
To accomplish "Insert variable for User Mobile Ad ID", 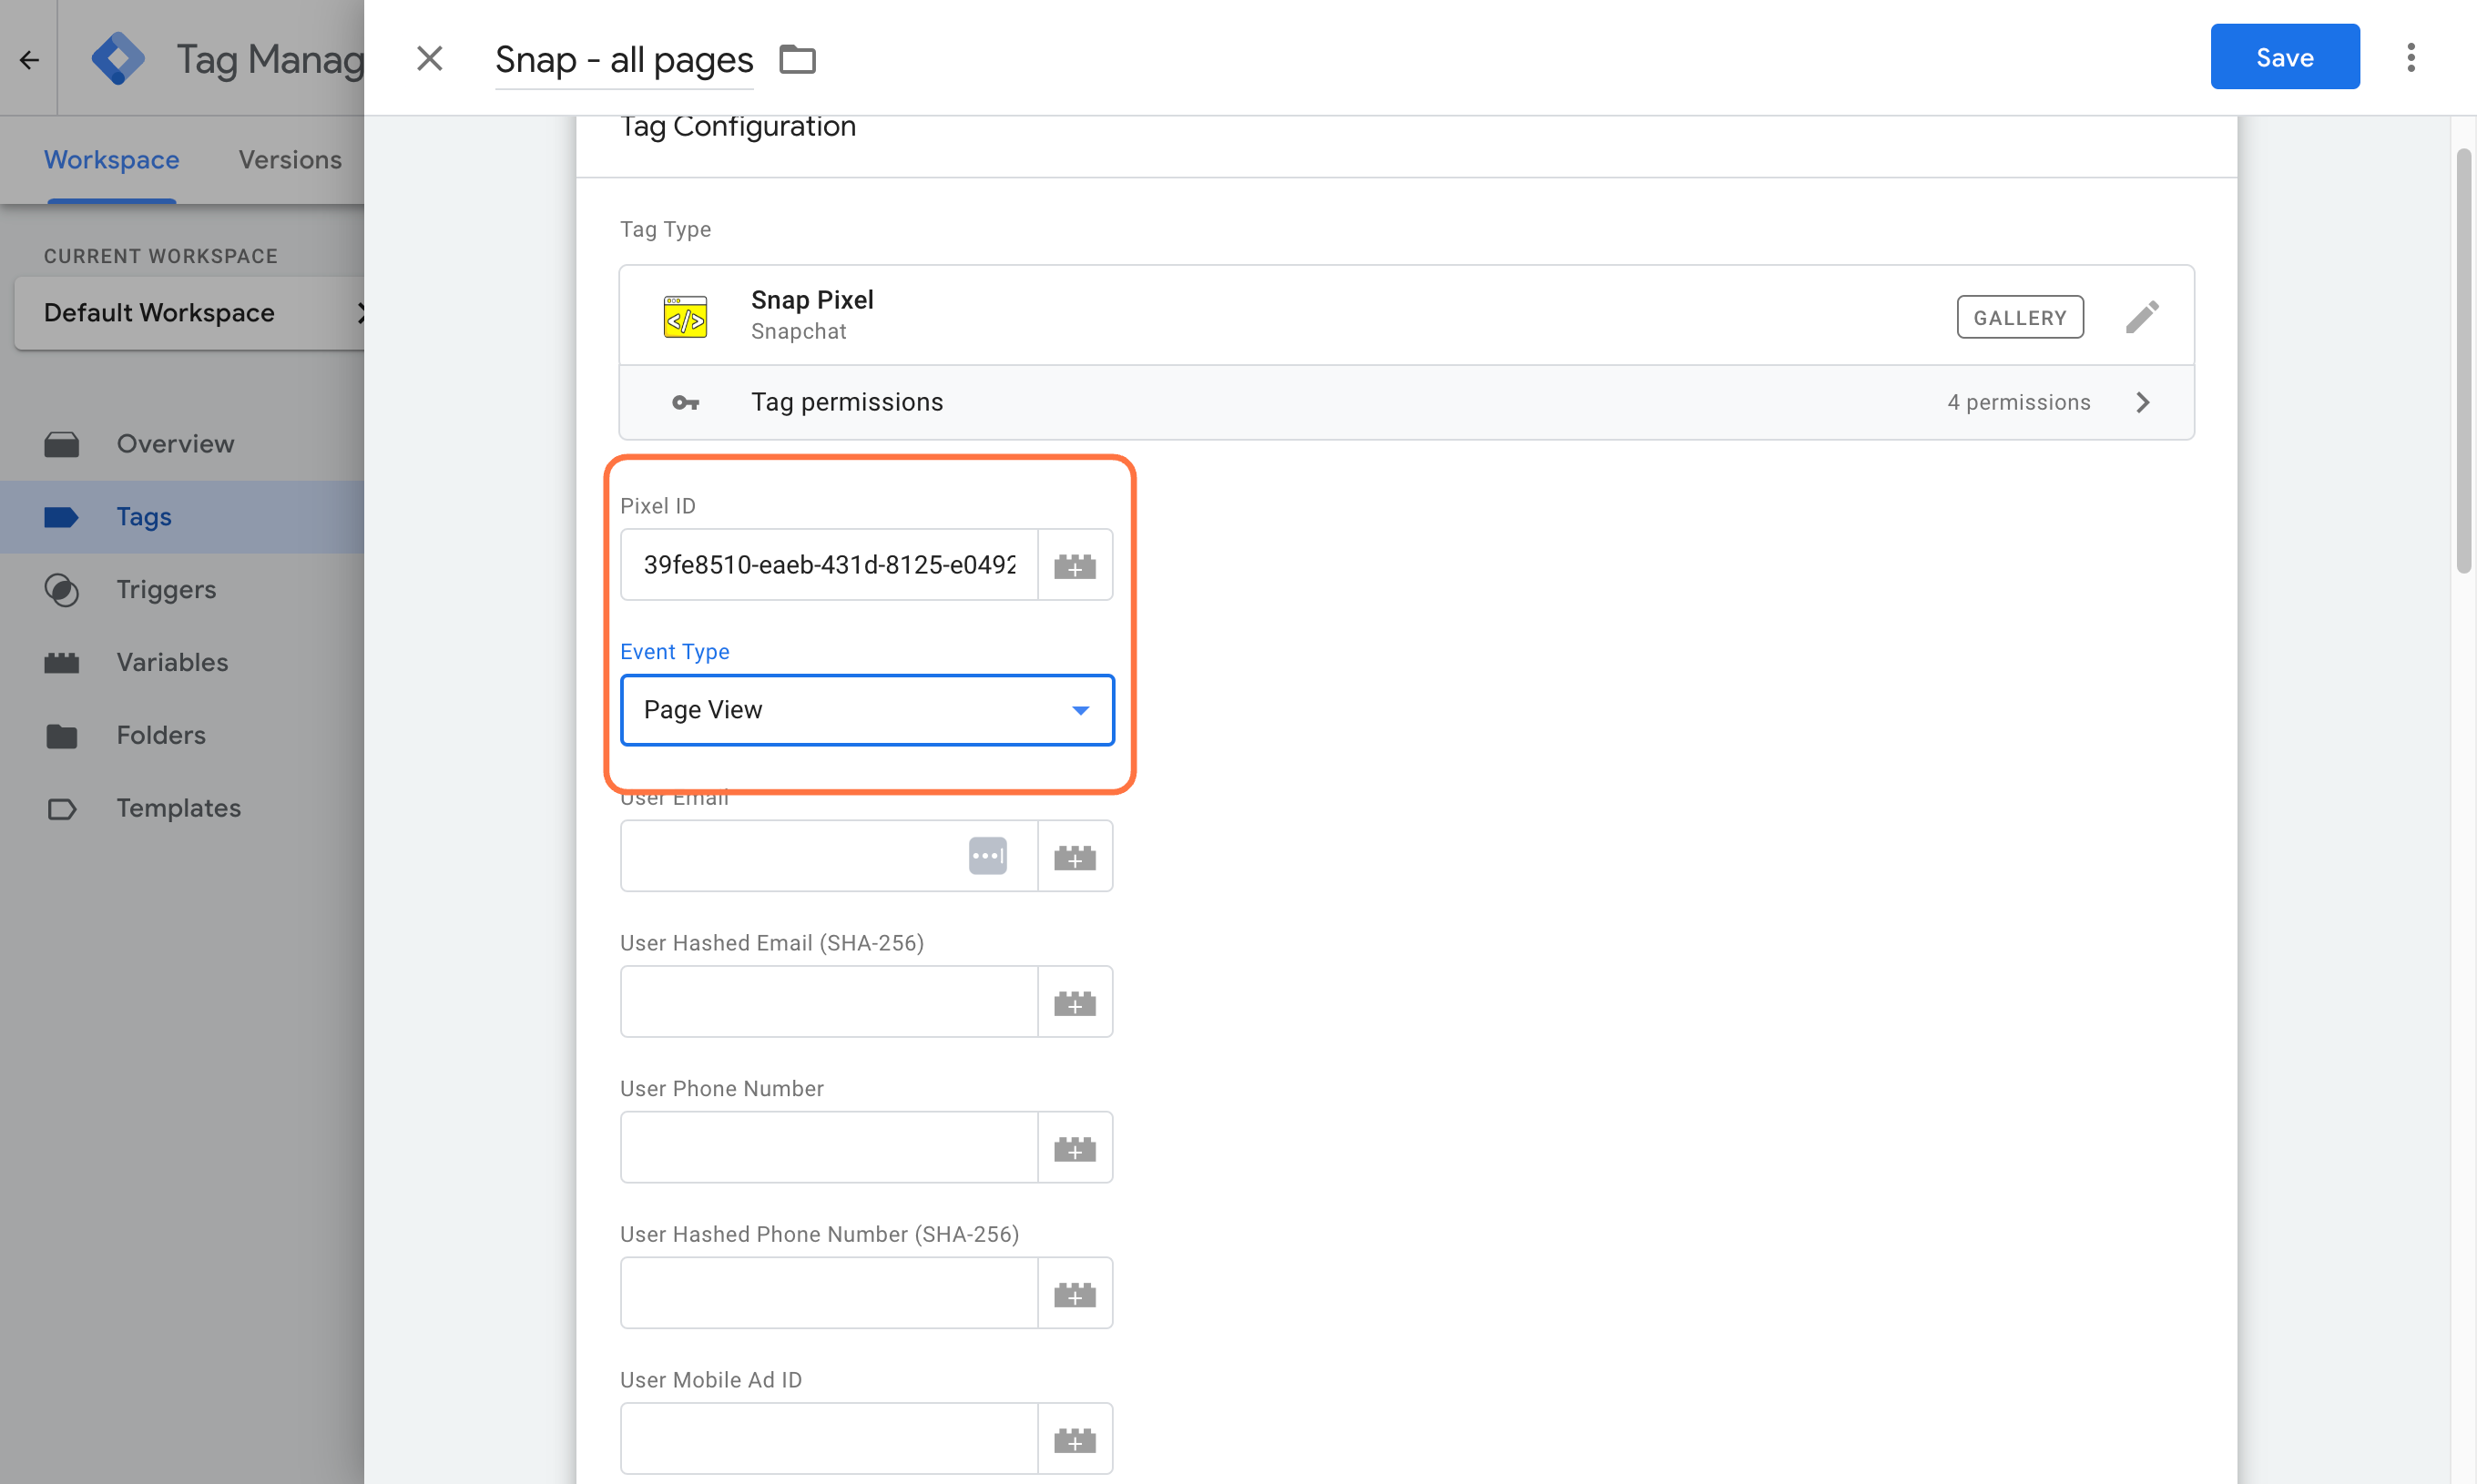I will (1075, 1438).
